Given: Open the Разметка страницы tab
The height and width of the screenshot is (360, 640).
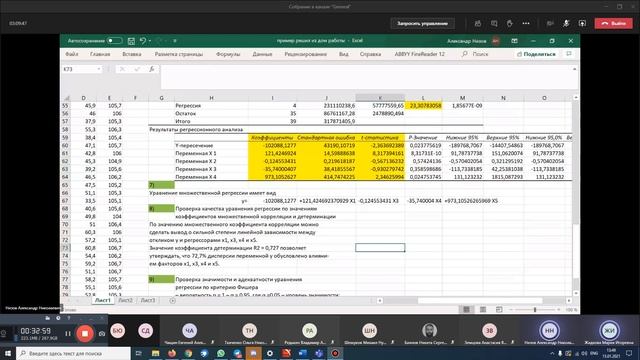Looking at the screenshot, I should [179, 54].
